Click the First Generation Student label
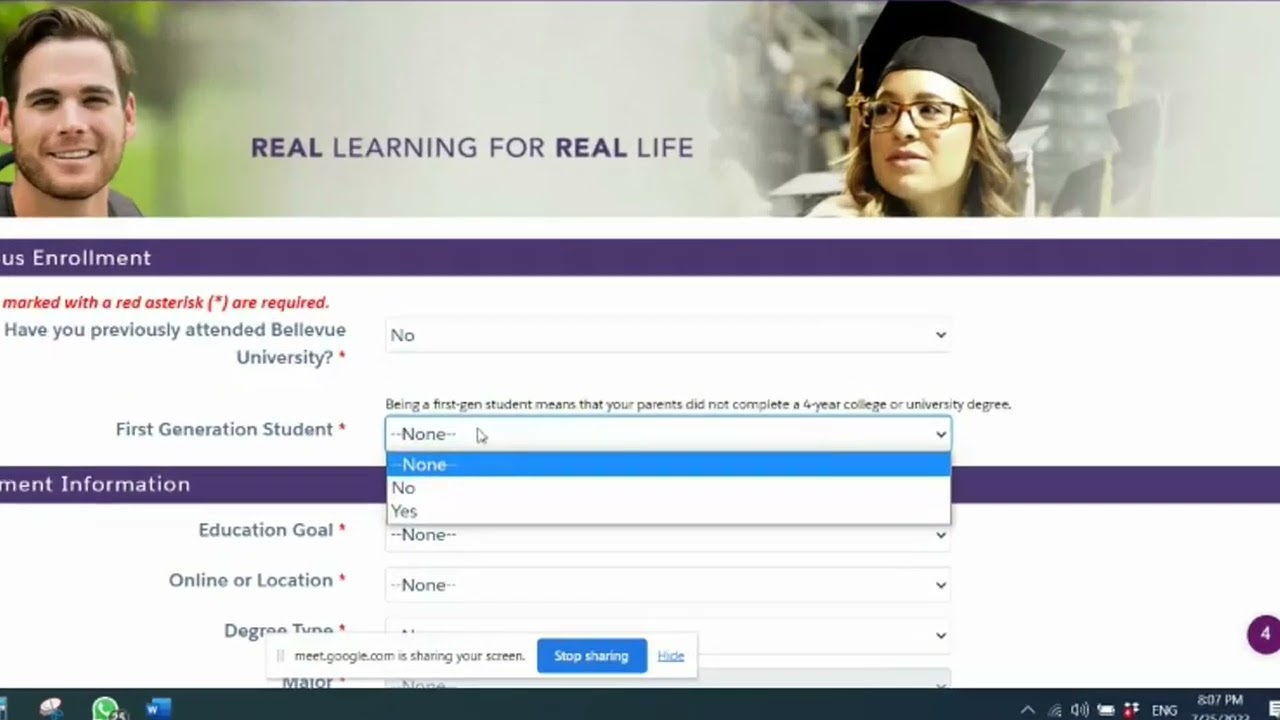 pyautogui.click(x=224, y=429)
